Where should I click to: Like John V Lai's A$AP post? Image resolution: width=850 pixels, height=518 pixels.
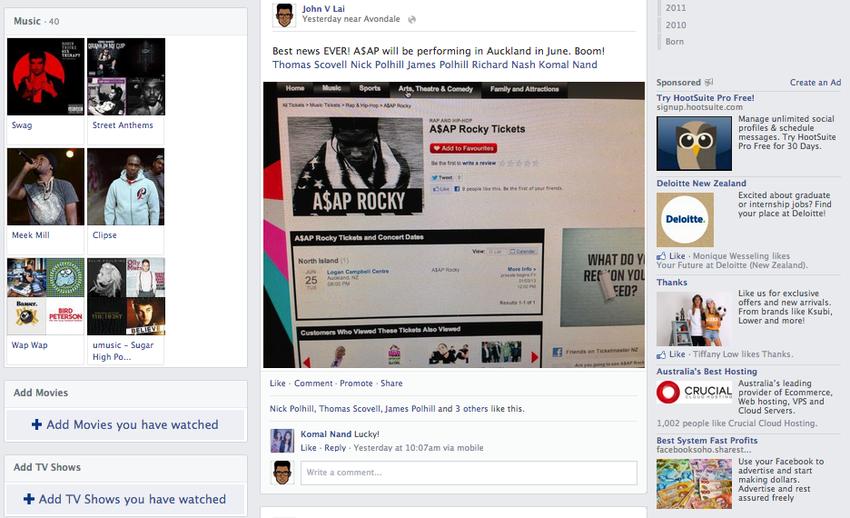click(277, 383)
